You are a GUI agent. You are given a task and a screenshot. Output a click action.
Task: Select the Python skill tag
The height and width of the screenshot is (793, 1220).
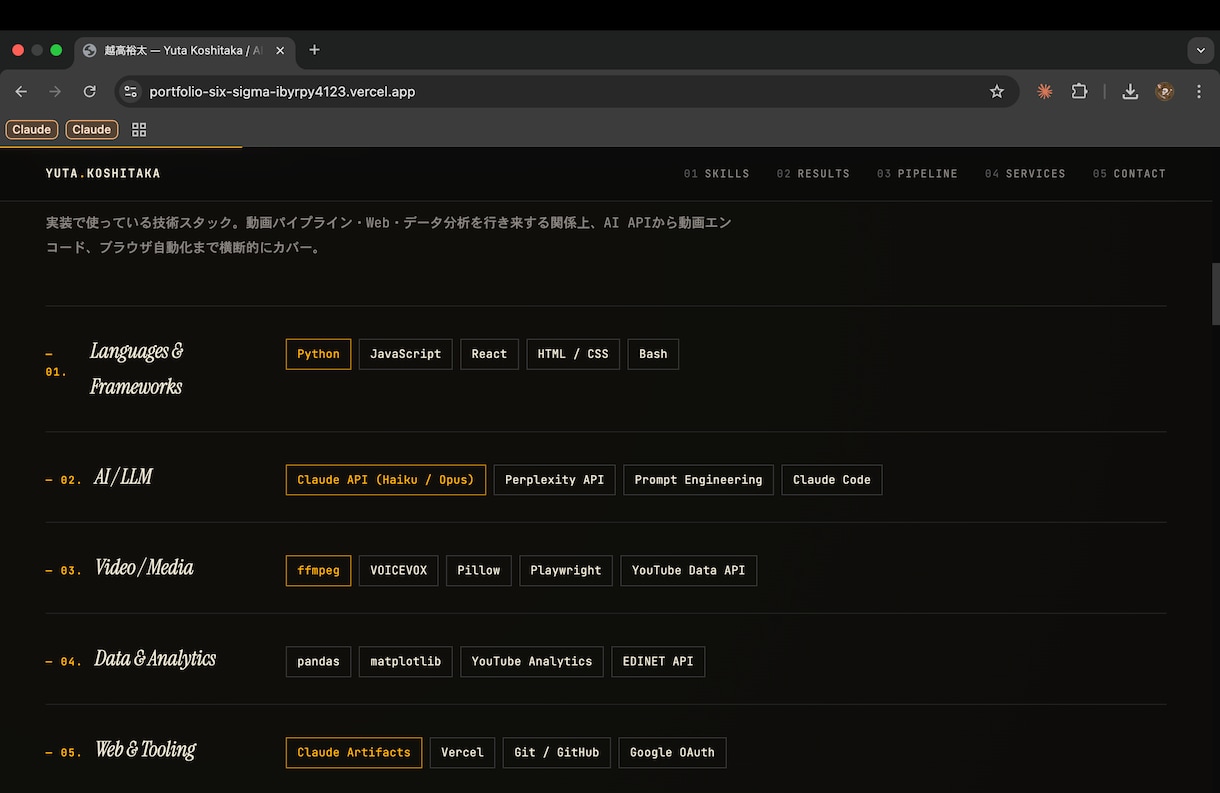(318, 354)
